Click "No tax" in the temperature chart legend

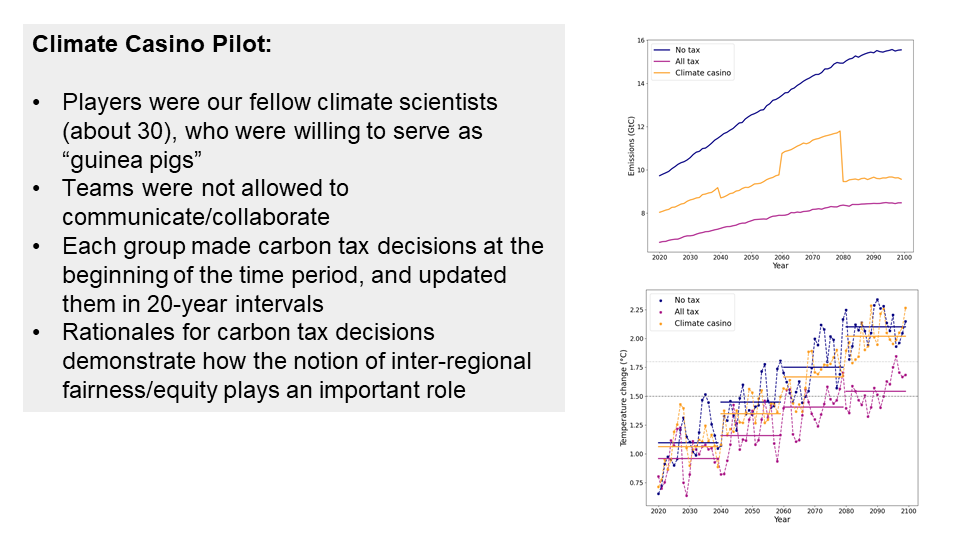pyautogui.click(x=687, y=301)
